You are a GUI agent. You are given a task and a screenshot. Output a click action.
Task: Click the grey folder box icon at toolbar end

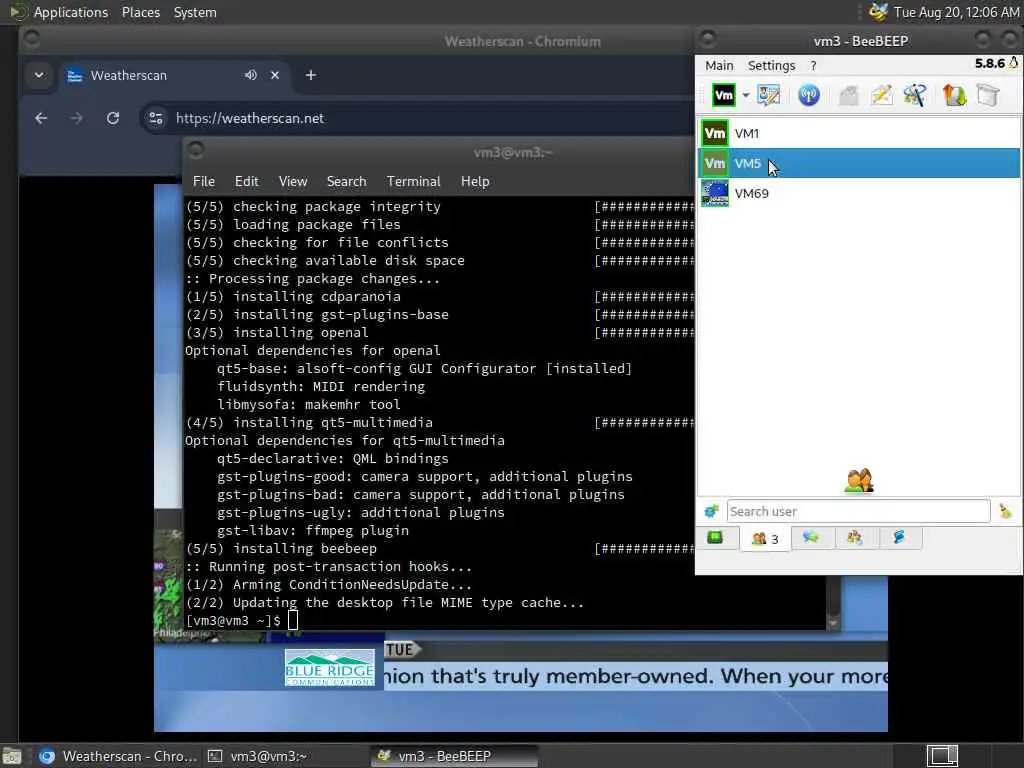[x=988, y=95]
